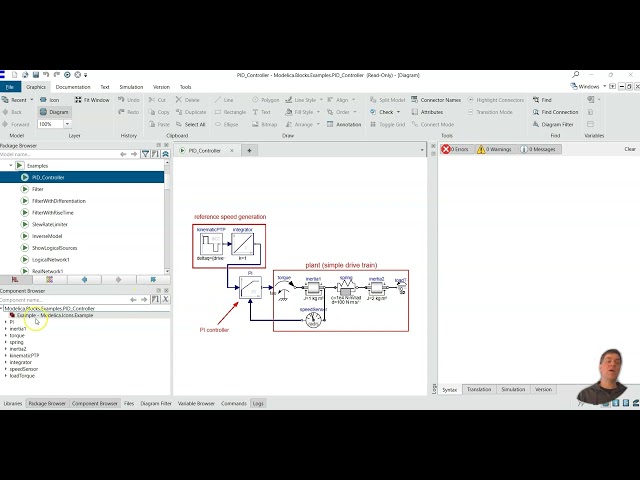Switch to Syntax log tab
640x480 pixels.
point(449,390)
